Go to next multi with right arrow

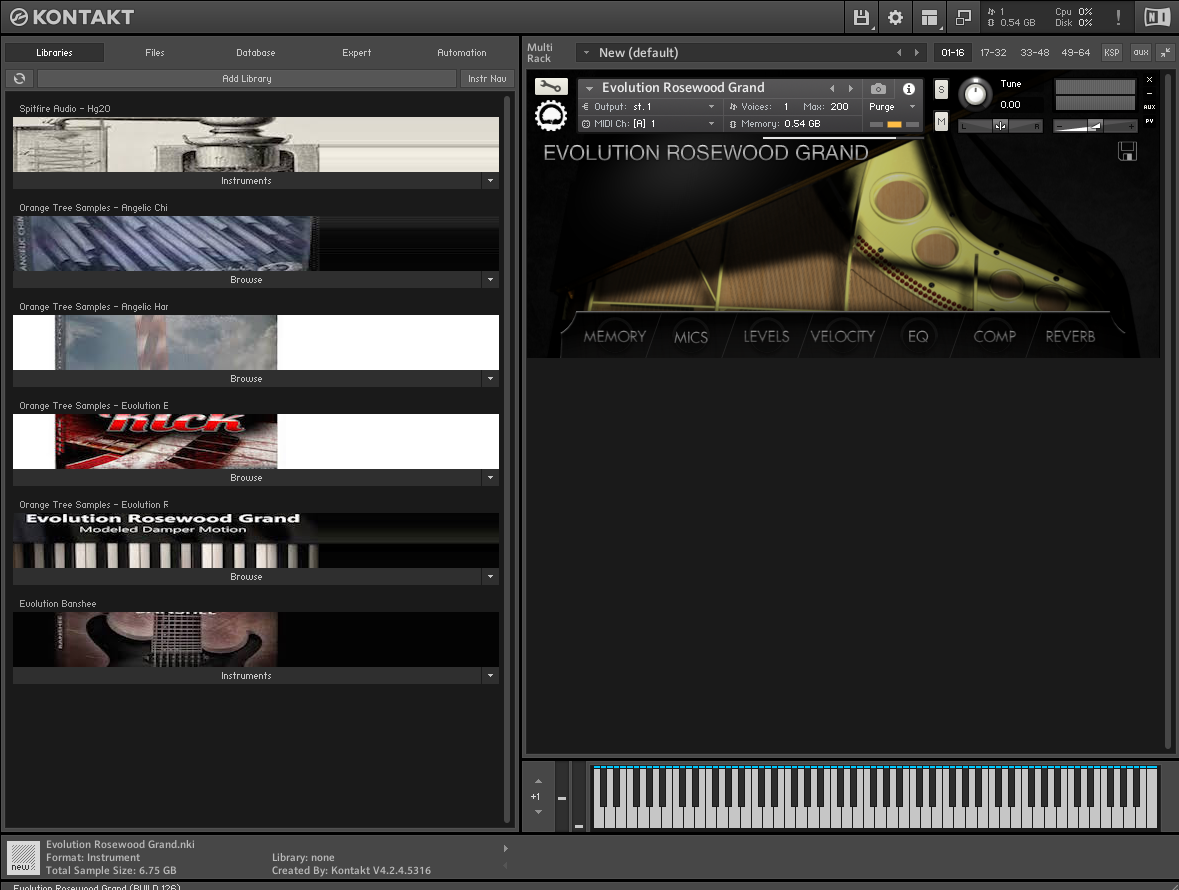tap(917, 53)
